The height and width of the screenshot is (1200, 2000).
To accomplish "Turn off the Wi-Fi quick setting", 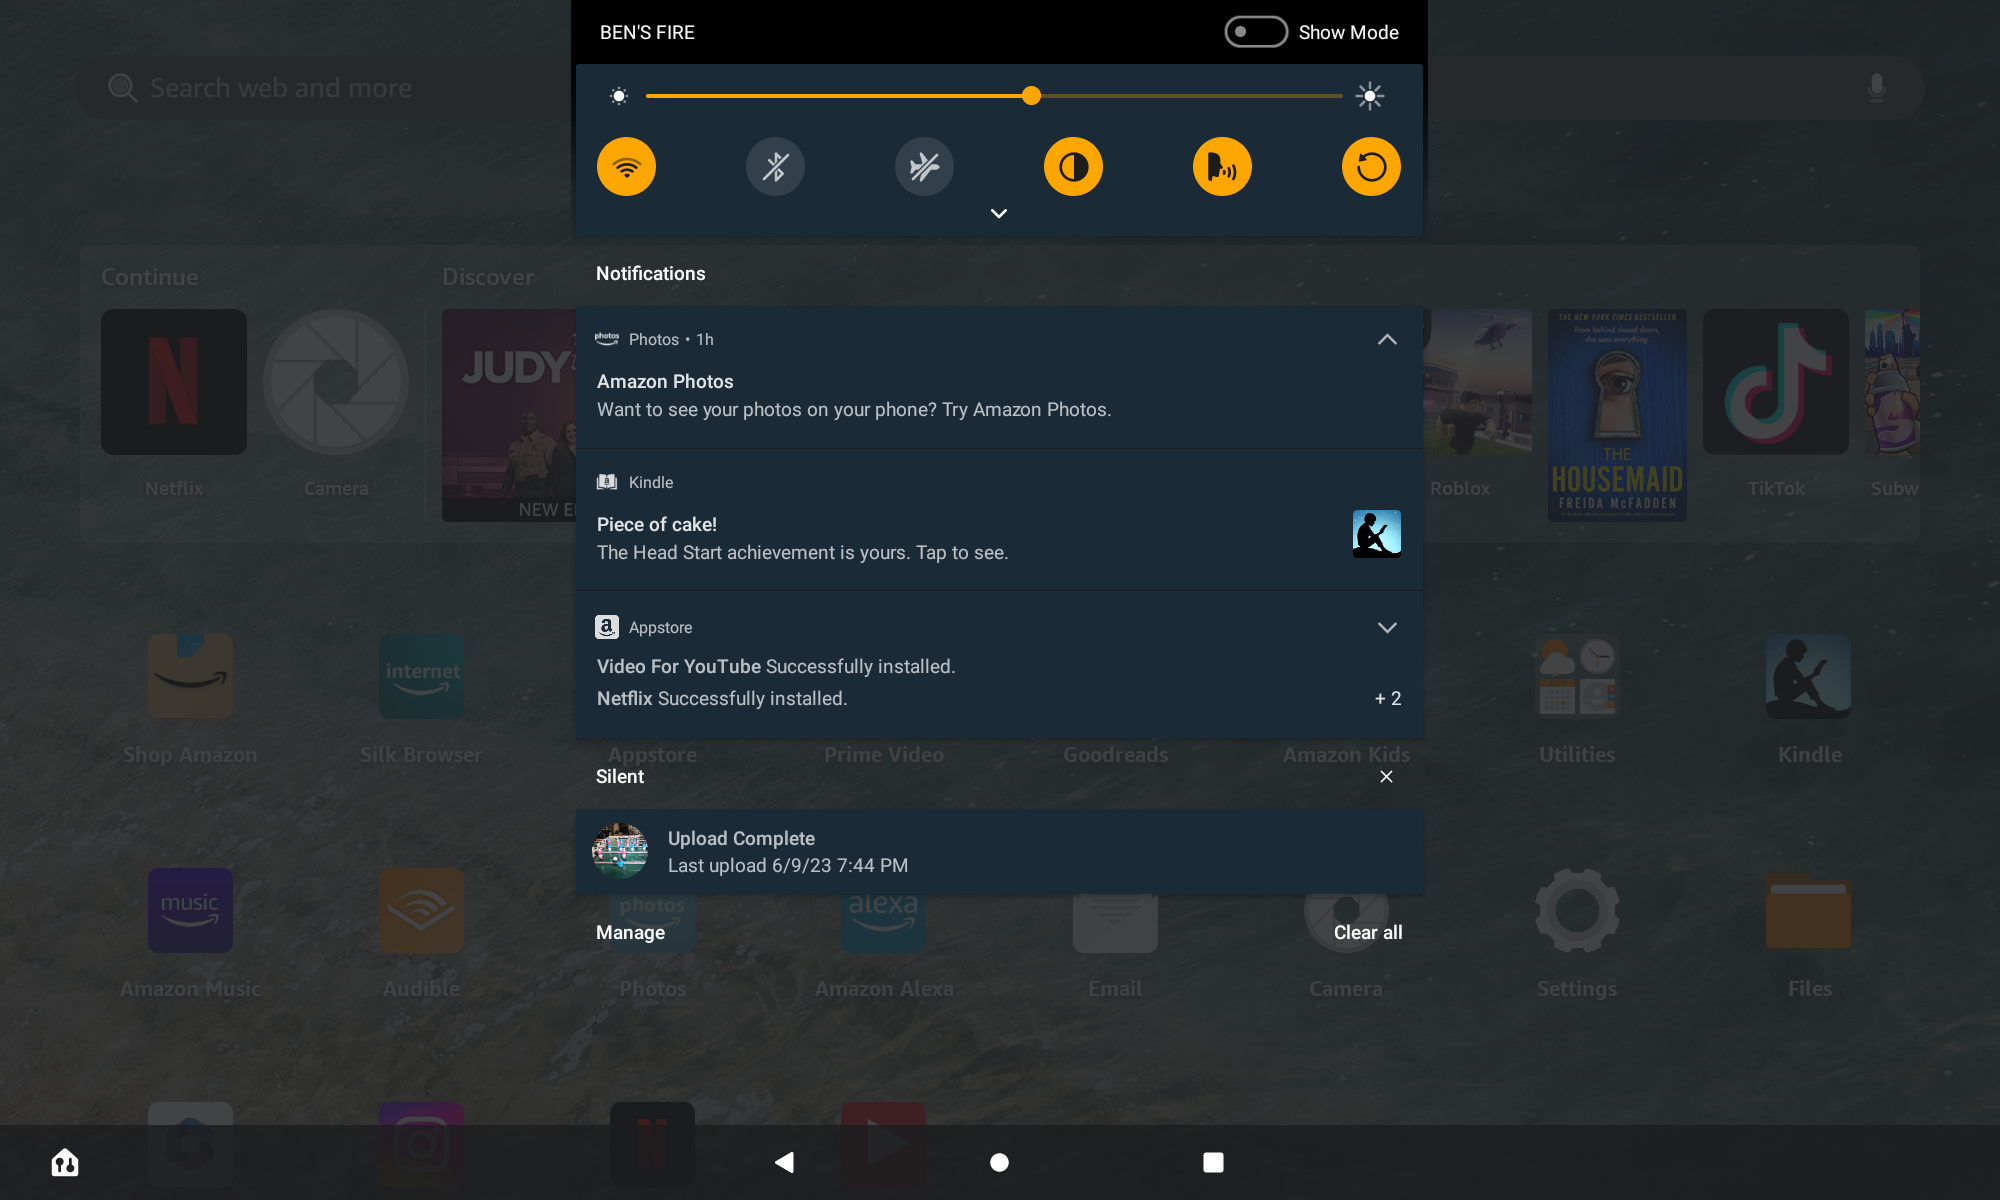I will (626, 167).
